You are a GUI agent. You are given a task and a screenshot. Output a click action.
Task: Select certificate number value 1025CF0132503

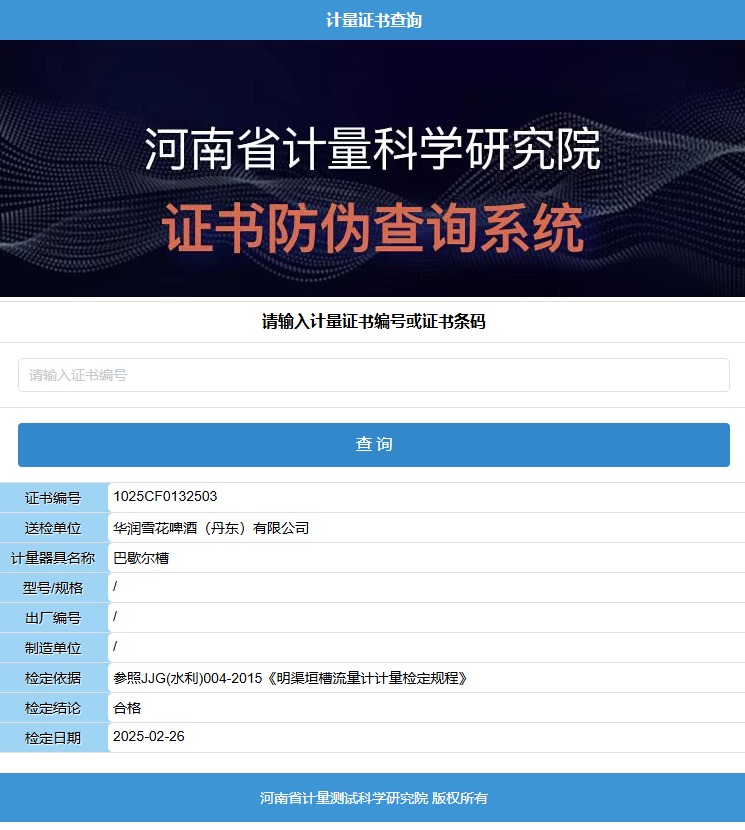pos(165,496)
